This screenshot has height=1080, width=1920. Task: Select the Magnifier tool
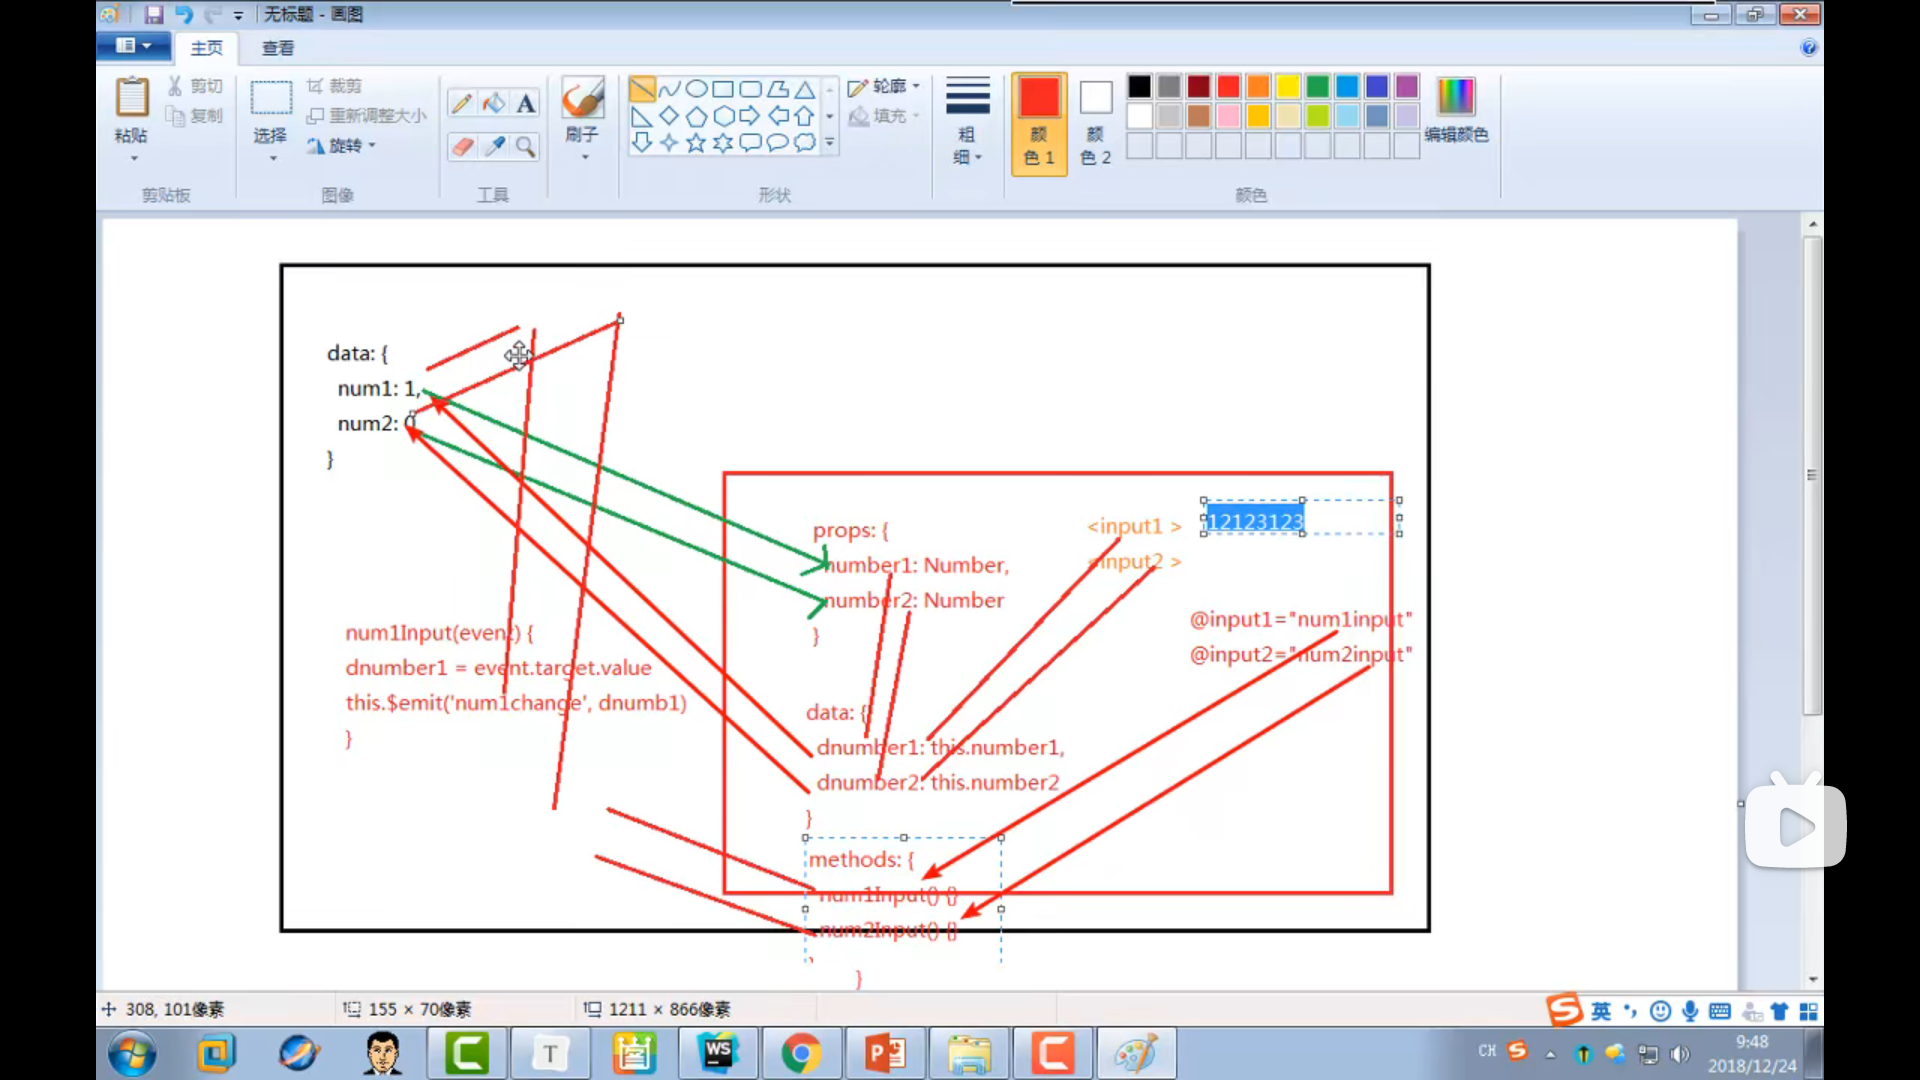(x=525, y=147)
